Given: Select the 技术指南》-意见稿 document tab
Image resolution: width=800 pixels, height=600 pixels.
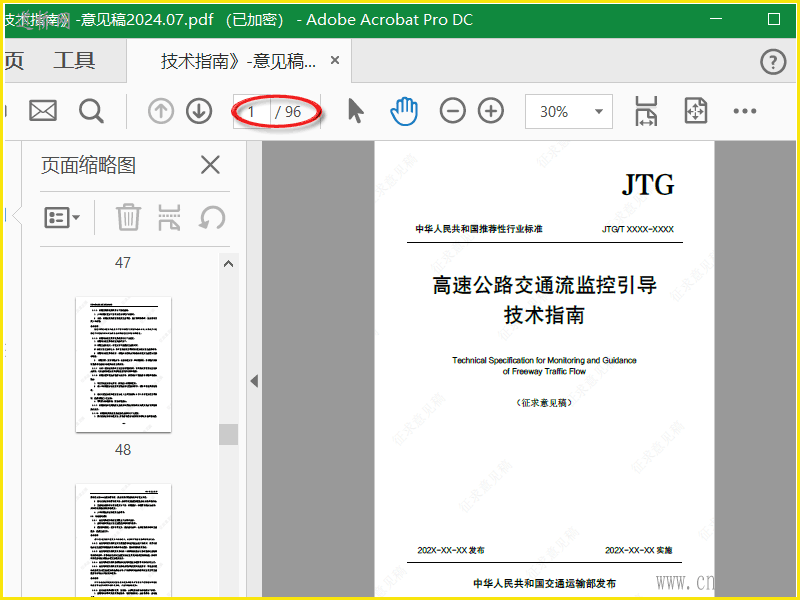Looking at the screenshot, I should coord(238,61).
